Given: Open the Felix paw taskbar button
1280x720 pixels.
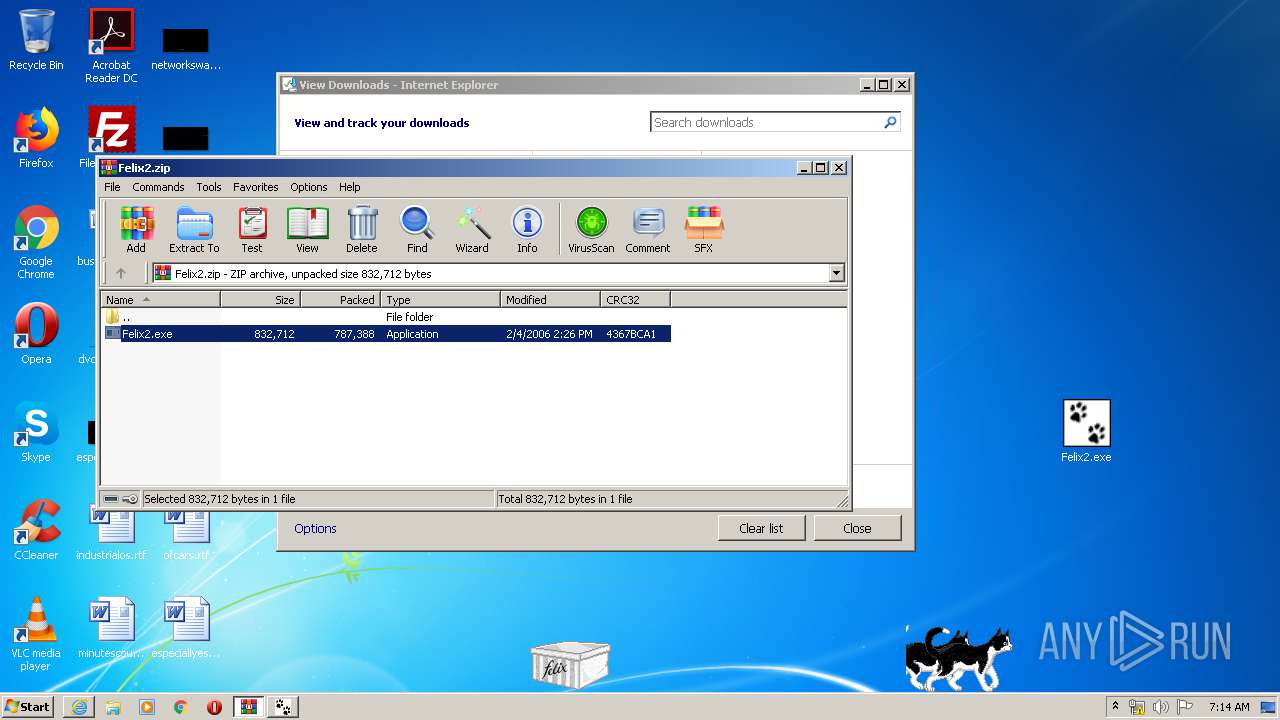Looking at the screenshot, I should (x=283, y=707).
